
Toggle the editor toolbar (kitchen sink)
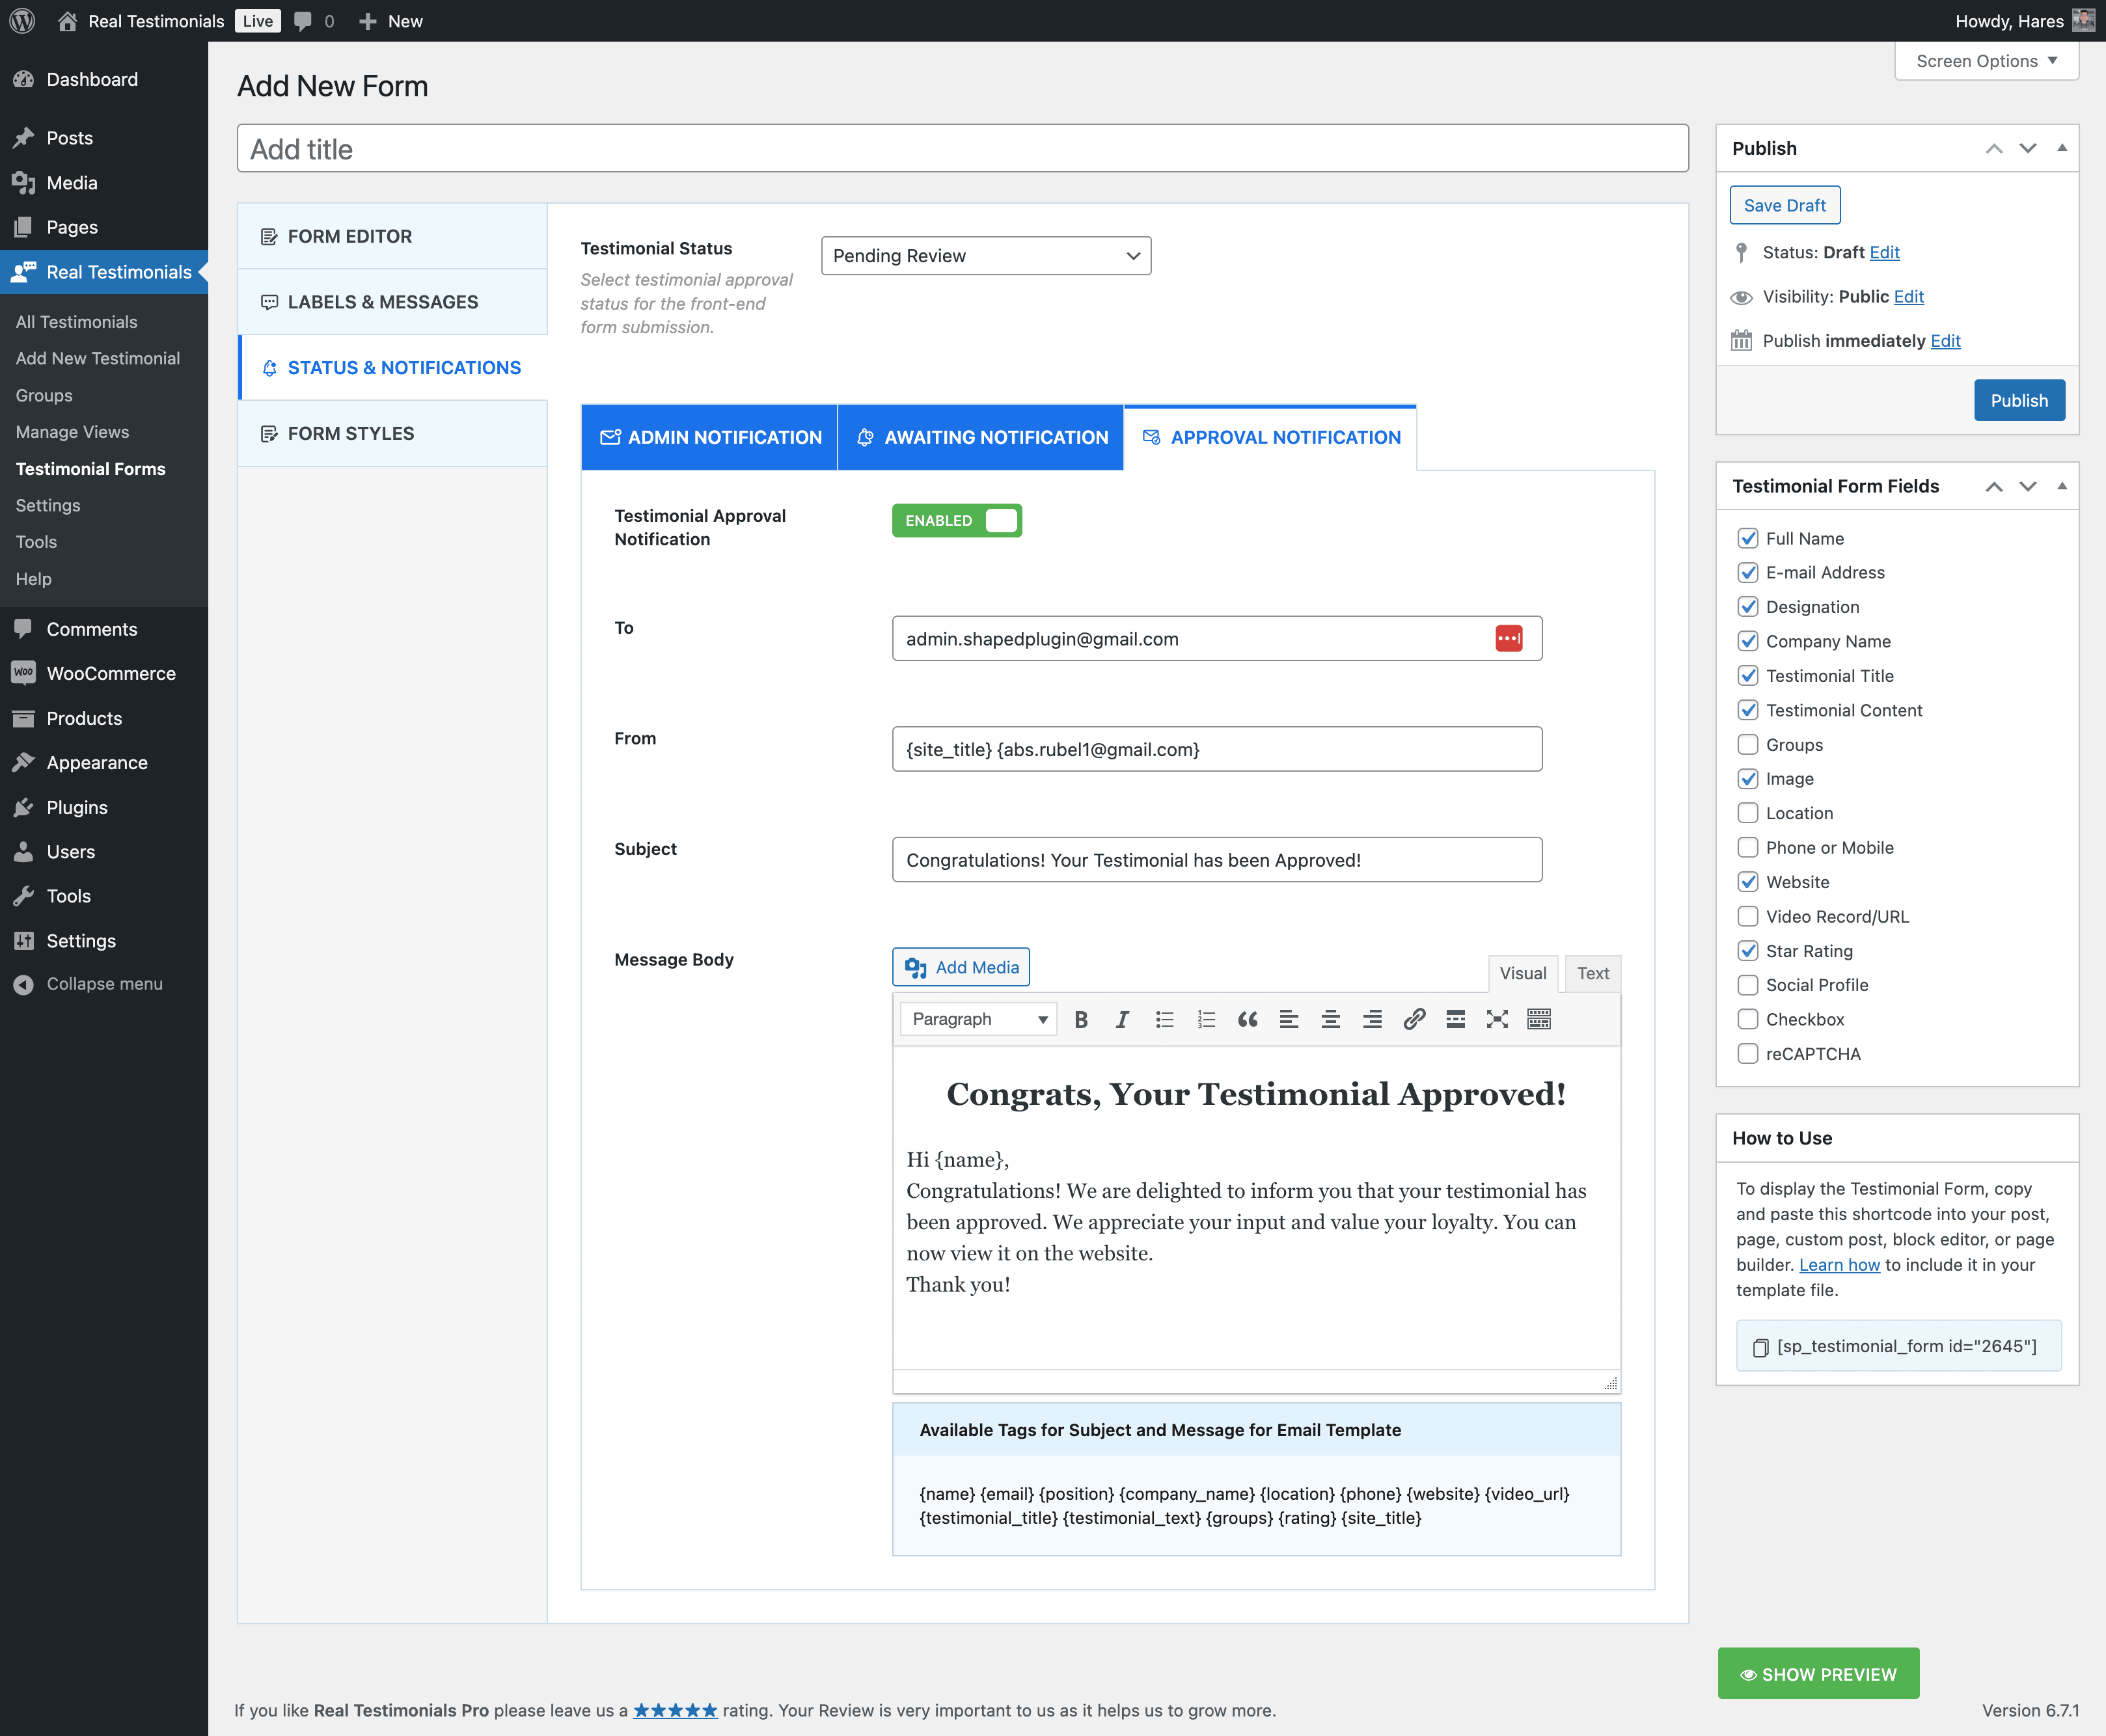(1539, 1019)
